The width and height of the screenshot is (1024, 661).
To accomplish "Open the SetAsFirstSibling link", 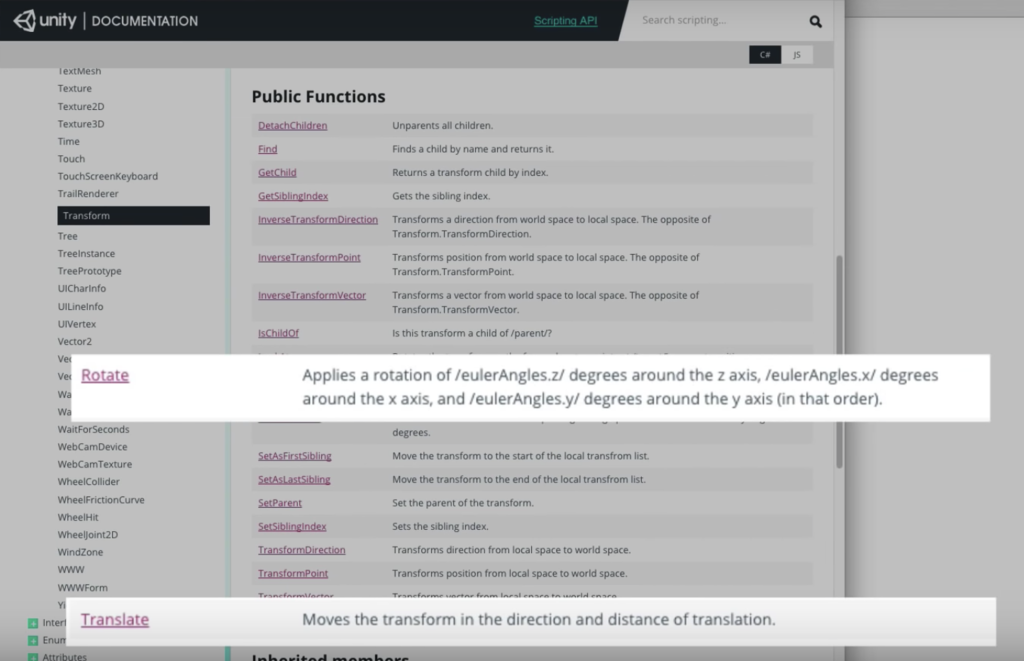I will (295, 456).
